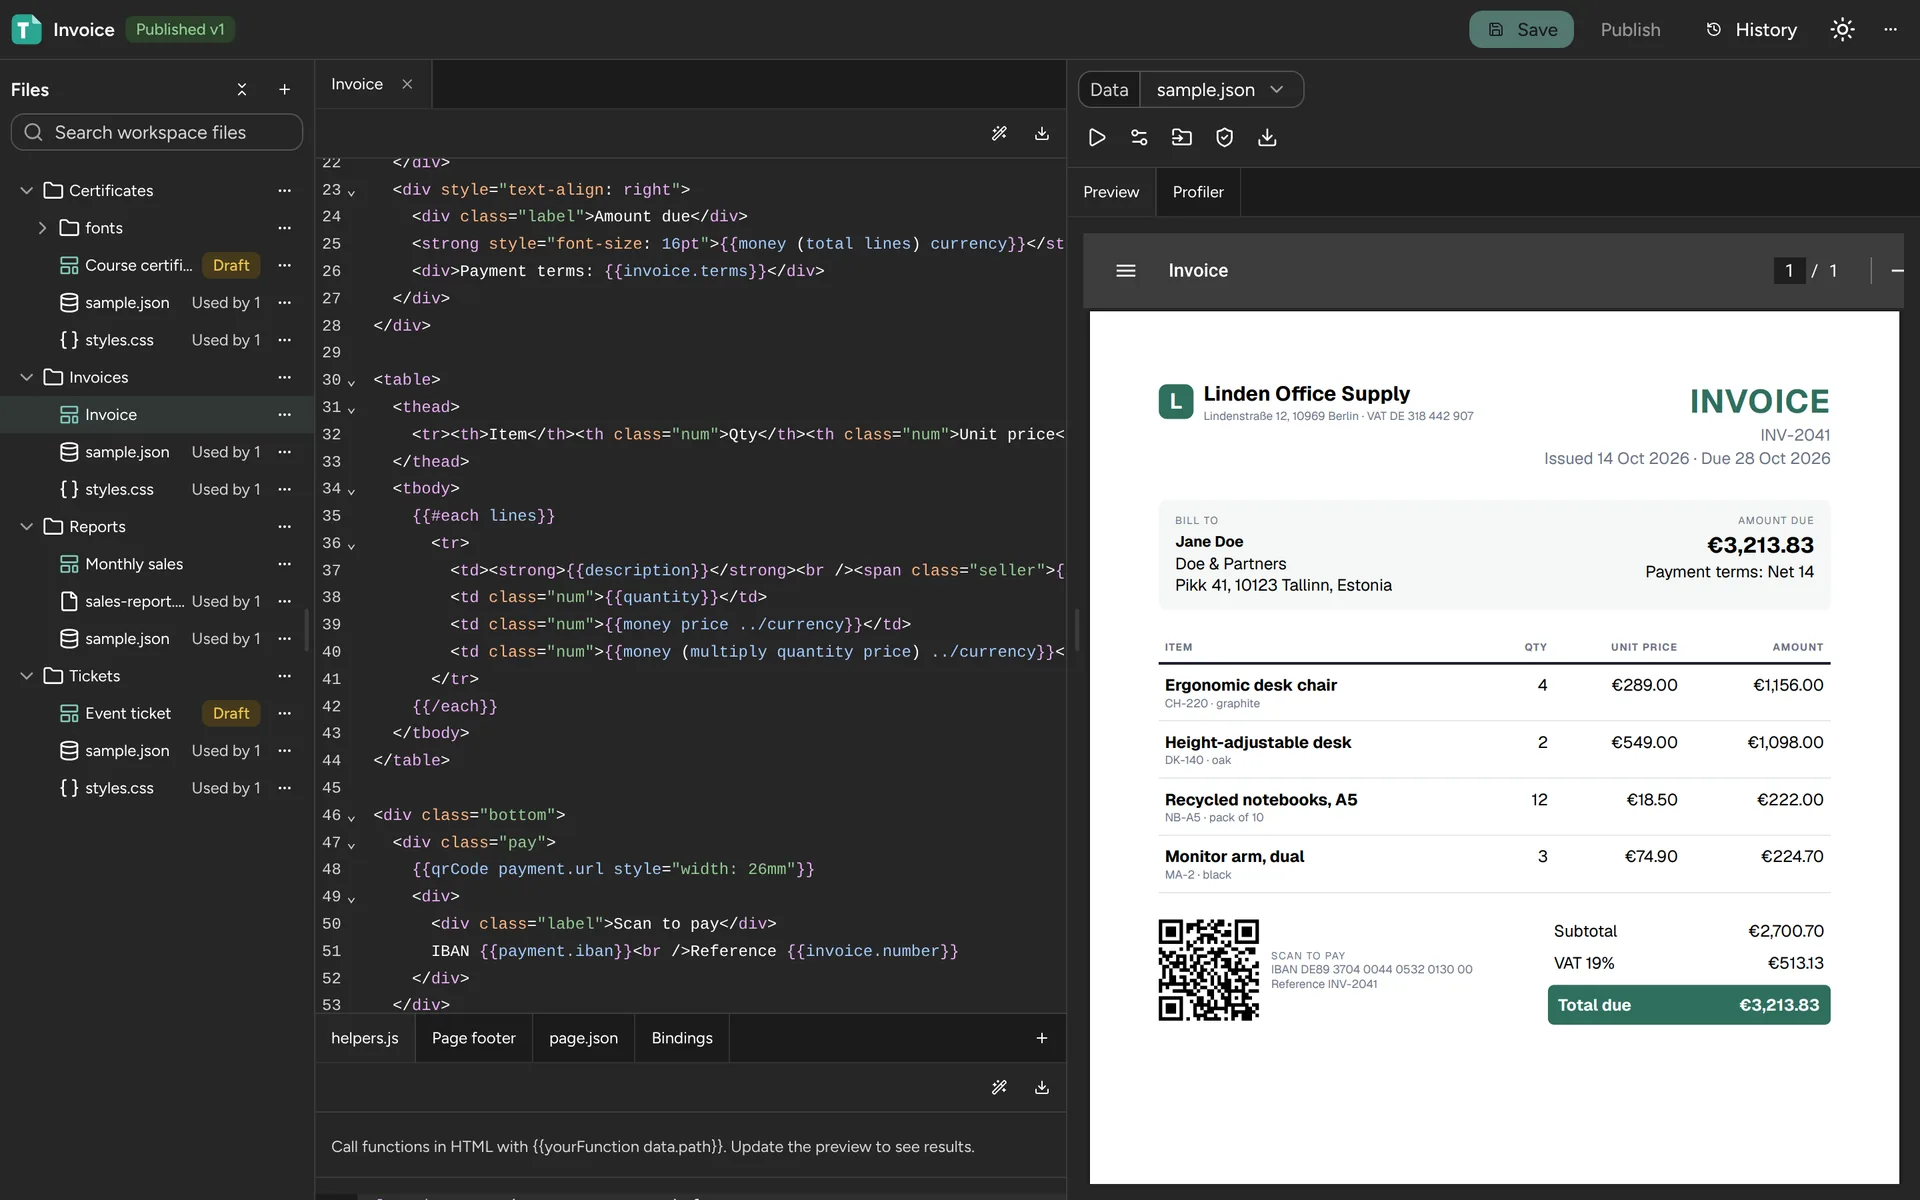Open the helpers.js tab

tap(365, 1038)
